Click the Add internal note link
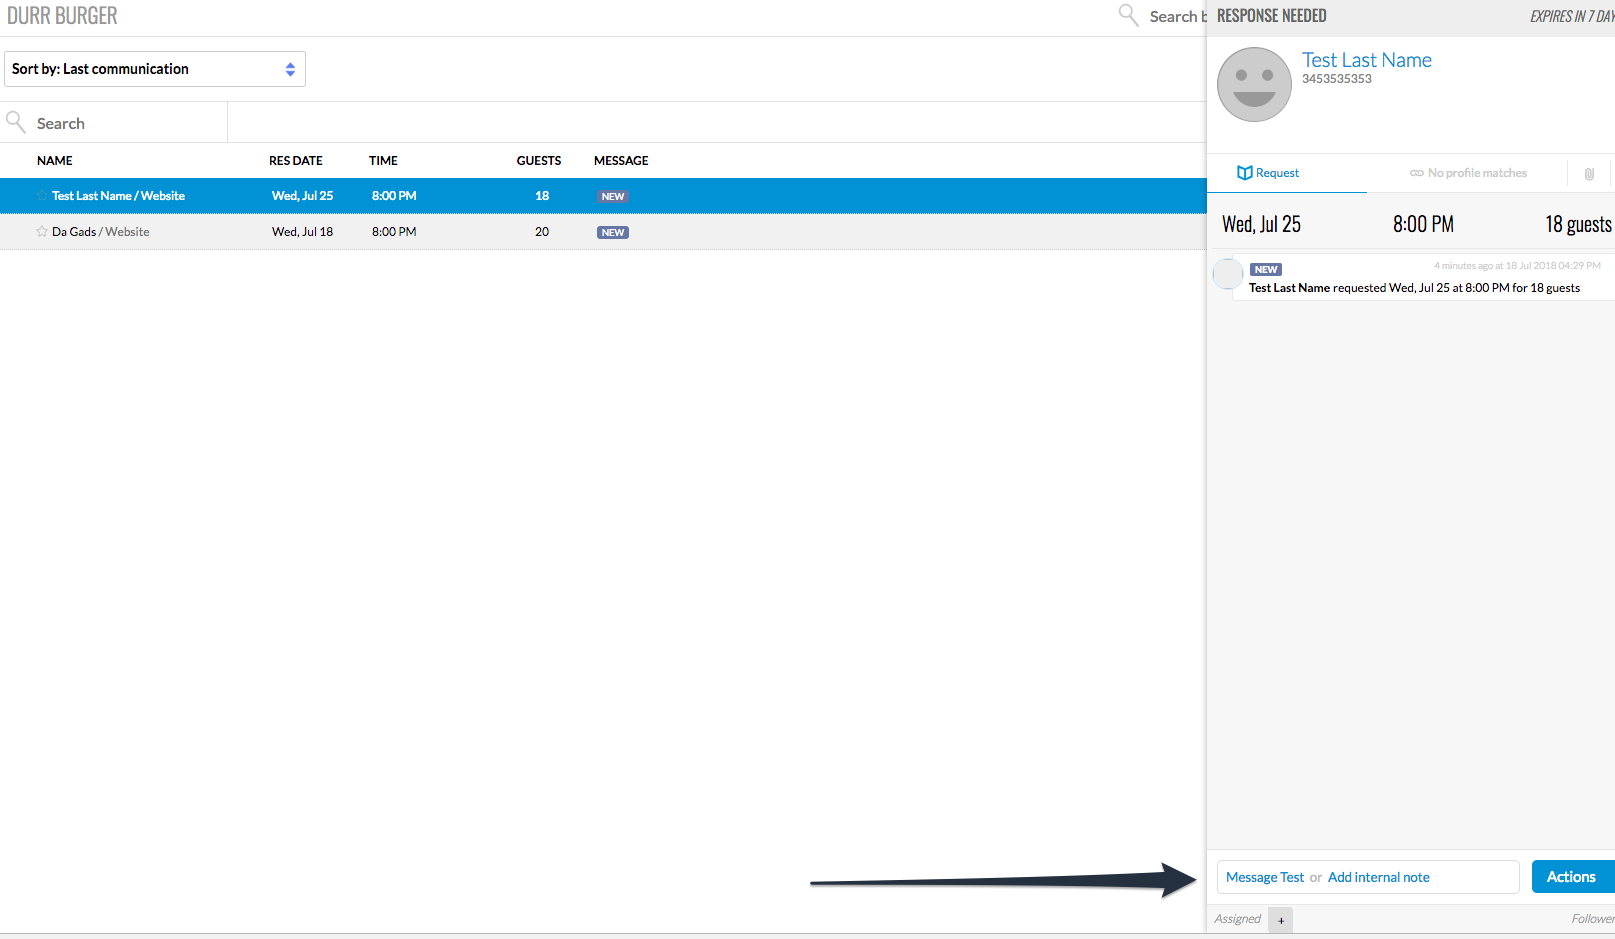This screenshot has width=1615, height=939. (1378, 878)
